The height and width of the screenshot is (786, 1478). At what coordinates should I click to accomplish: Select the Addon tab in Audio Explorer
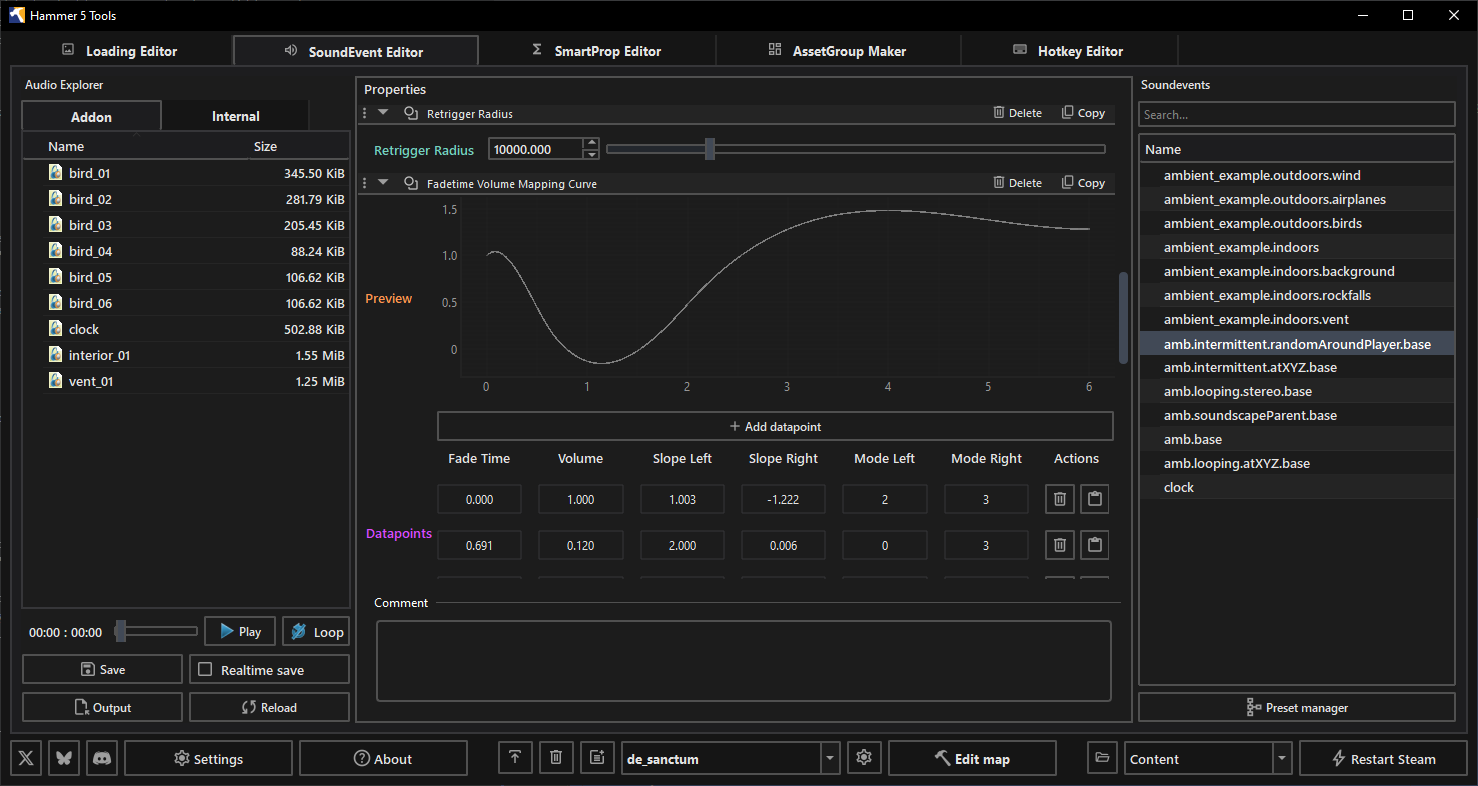tap(91, 116)
